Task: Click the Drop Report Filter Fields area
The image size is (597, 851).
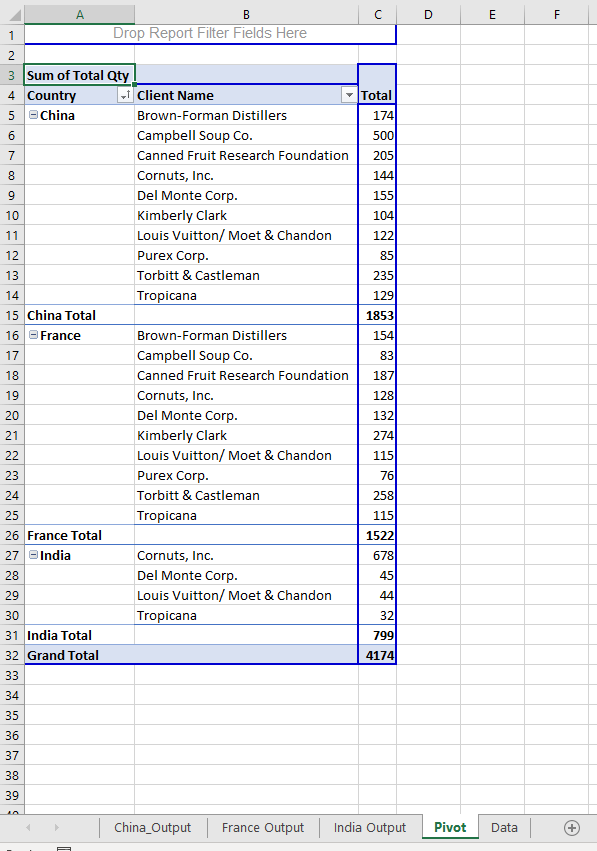Action: pos(210,34)
